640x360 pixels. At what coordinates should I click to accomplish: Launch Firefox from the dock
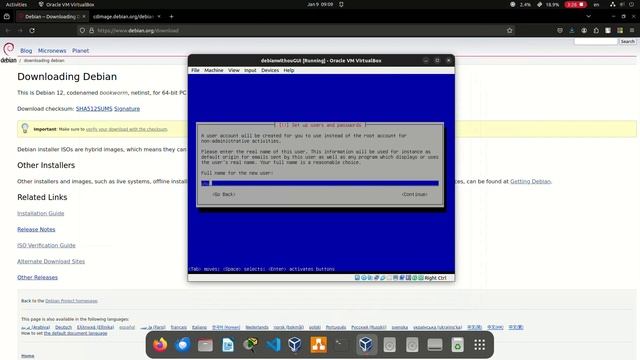(160, 345)
